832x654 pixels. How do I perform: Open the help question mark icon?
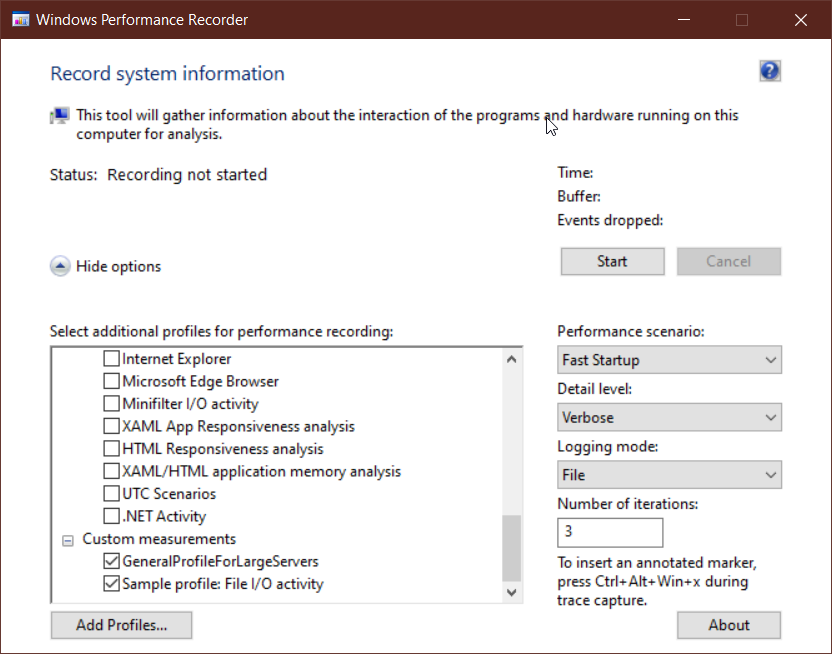(x=770, y=71)
